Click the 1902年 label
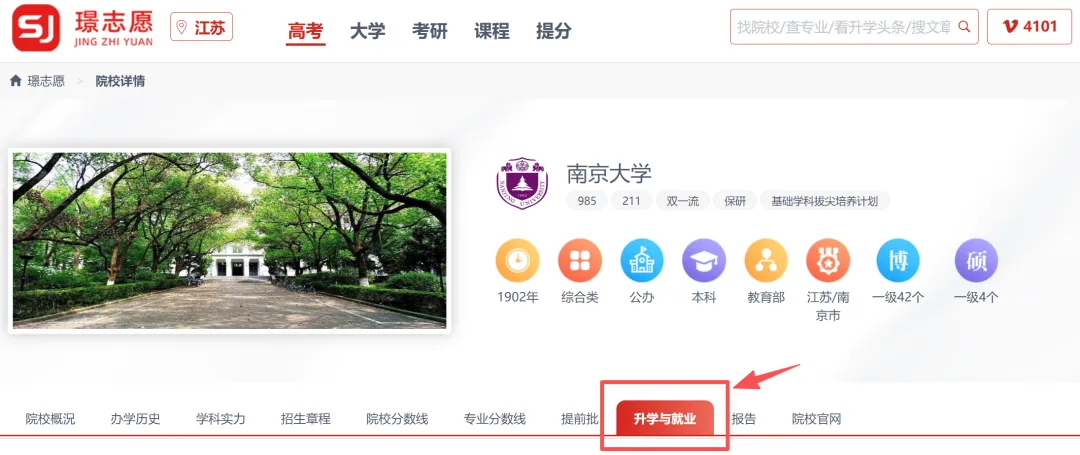This screenshot has height=455, width=1080. coord(517,298)
